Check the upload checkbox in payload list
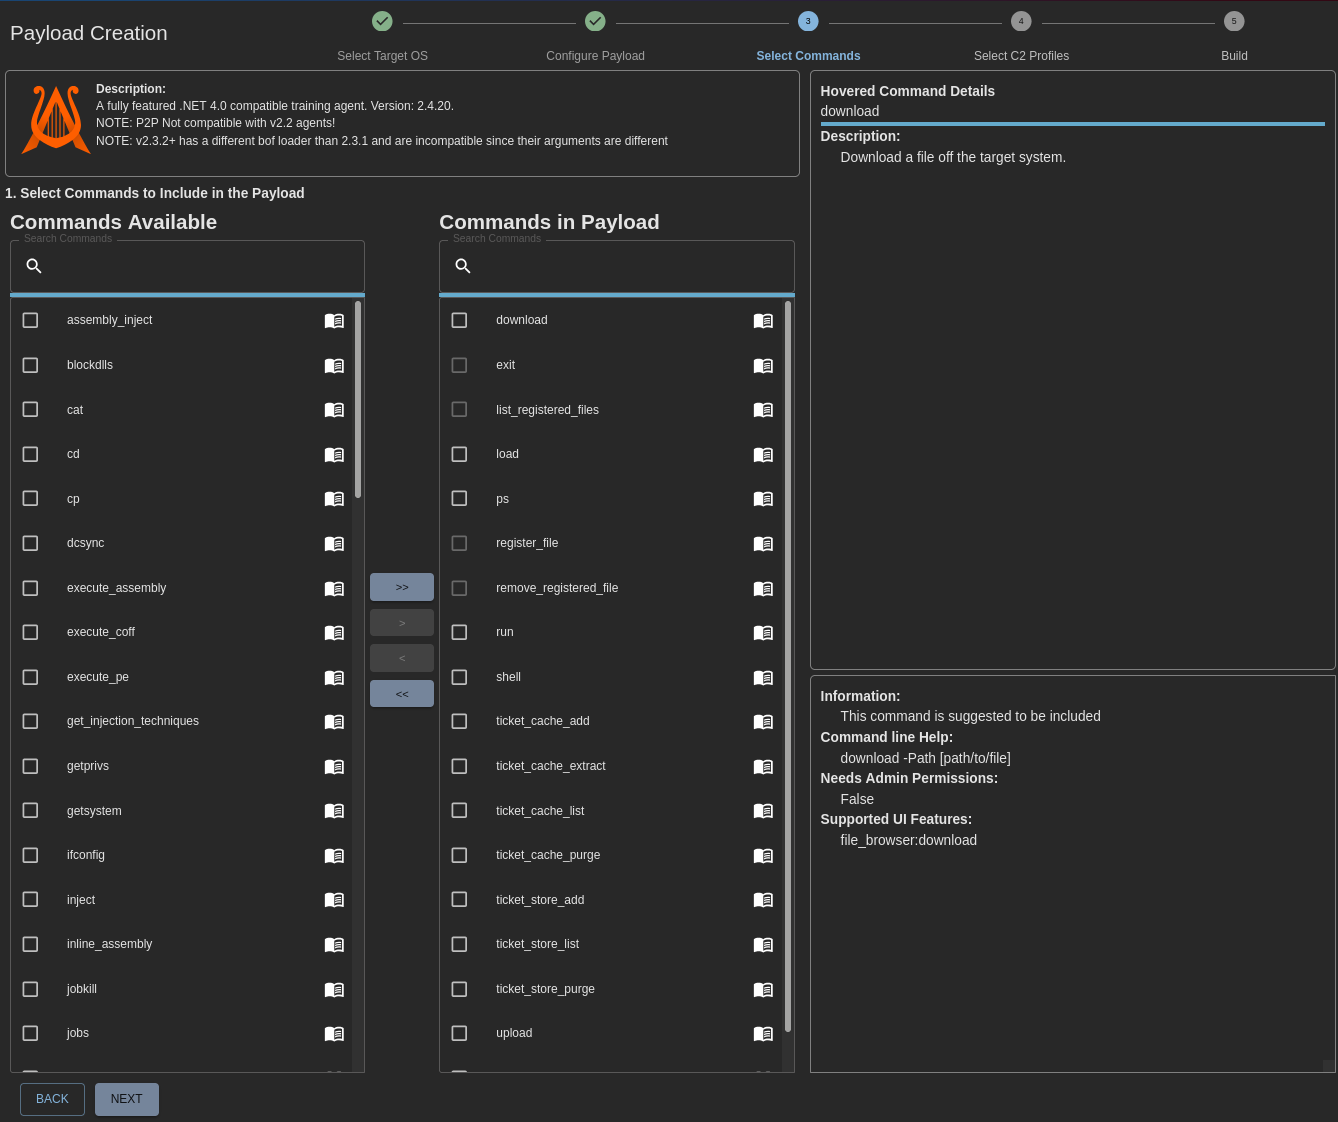 459,1033
